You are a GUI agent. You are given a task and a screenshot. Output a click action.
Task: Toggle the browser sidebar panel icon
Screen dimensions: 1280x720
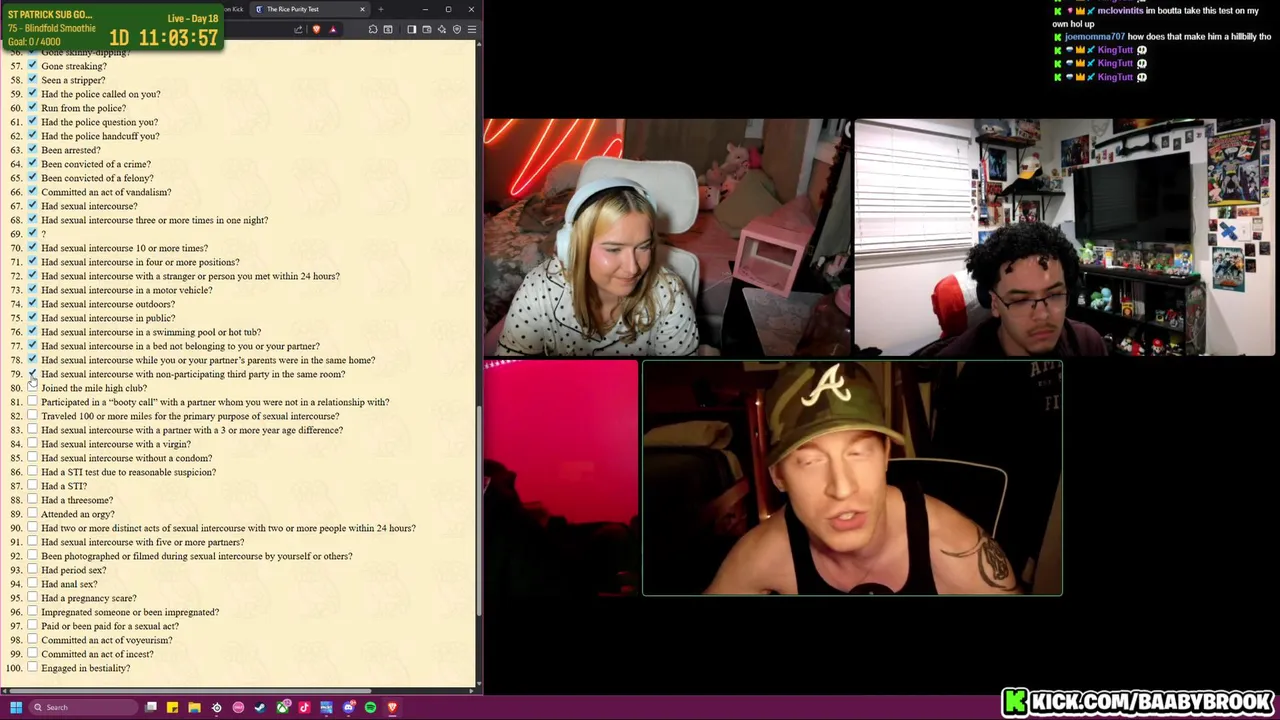click(411, 29)
